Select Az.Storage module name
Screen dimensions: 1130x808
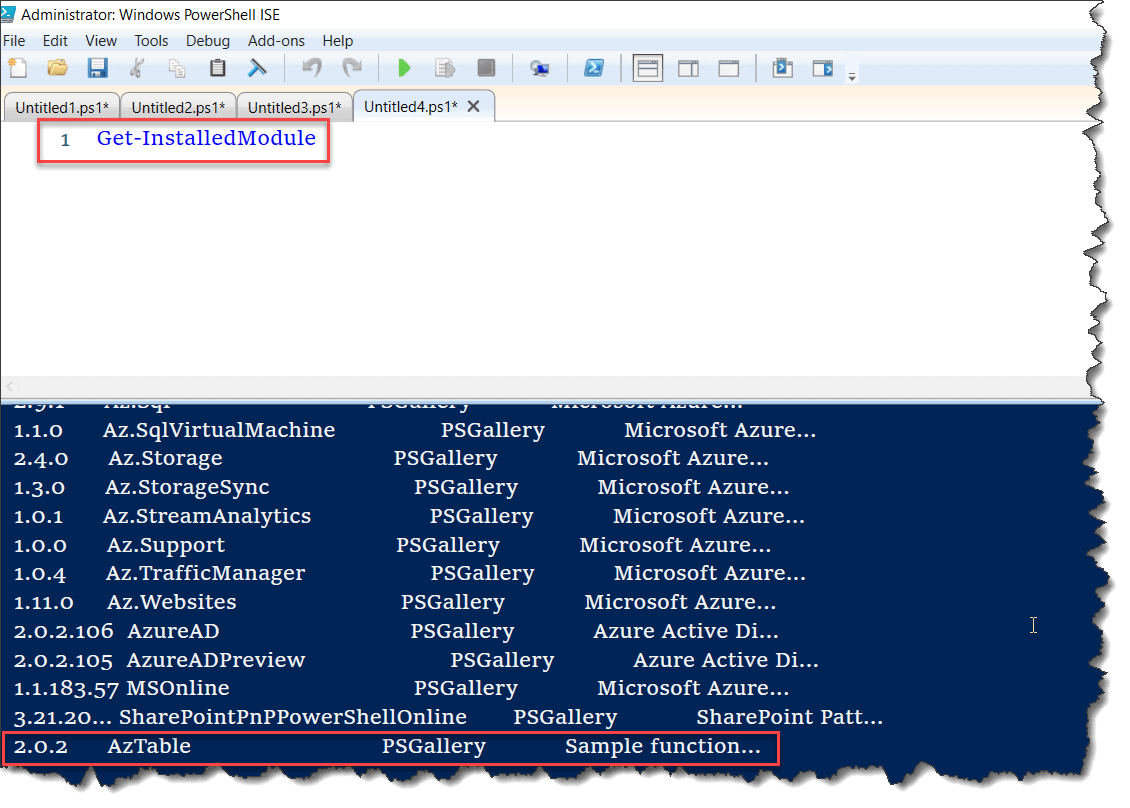coord(165,458)
